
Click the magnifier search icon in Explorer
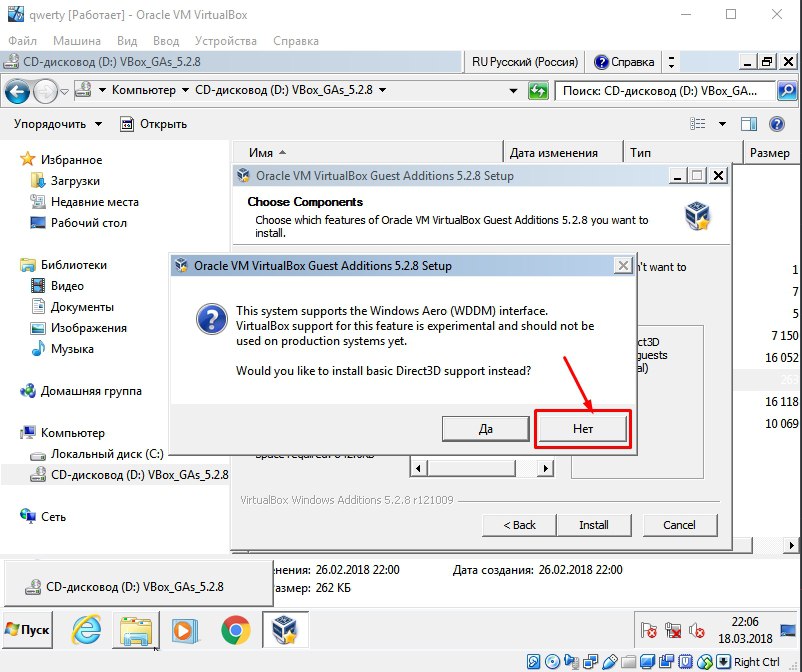787,91
